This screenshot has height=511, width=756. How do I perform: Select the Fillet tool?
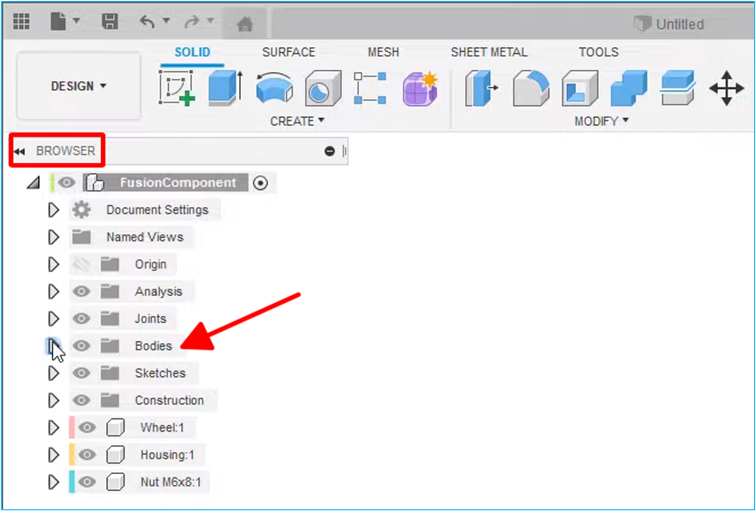531,88
